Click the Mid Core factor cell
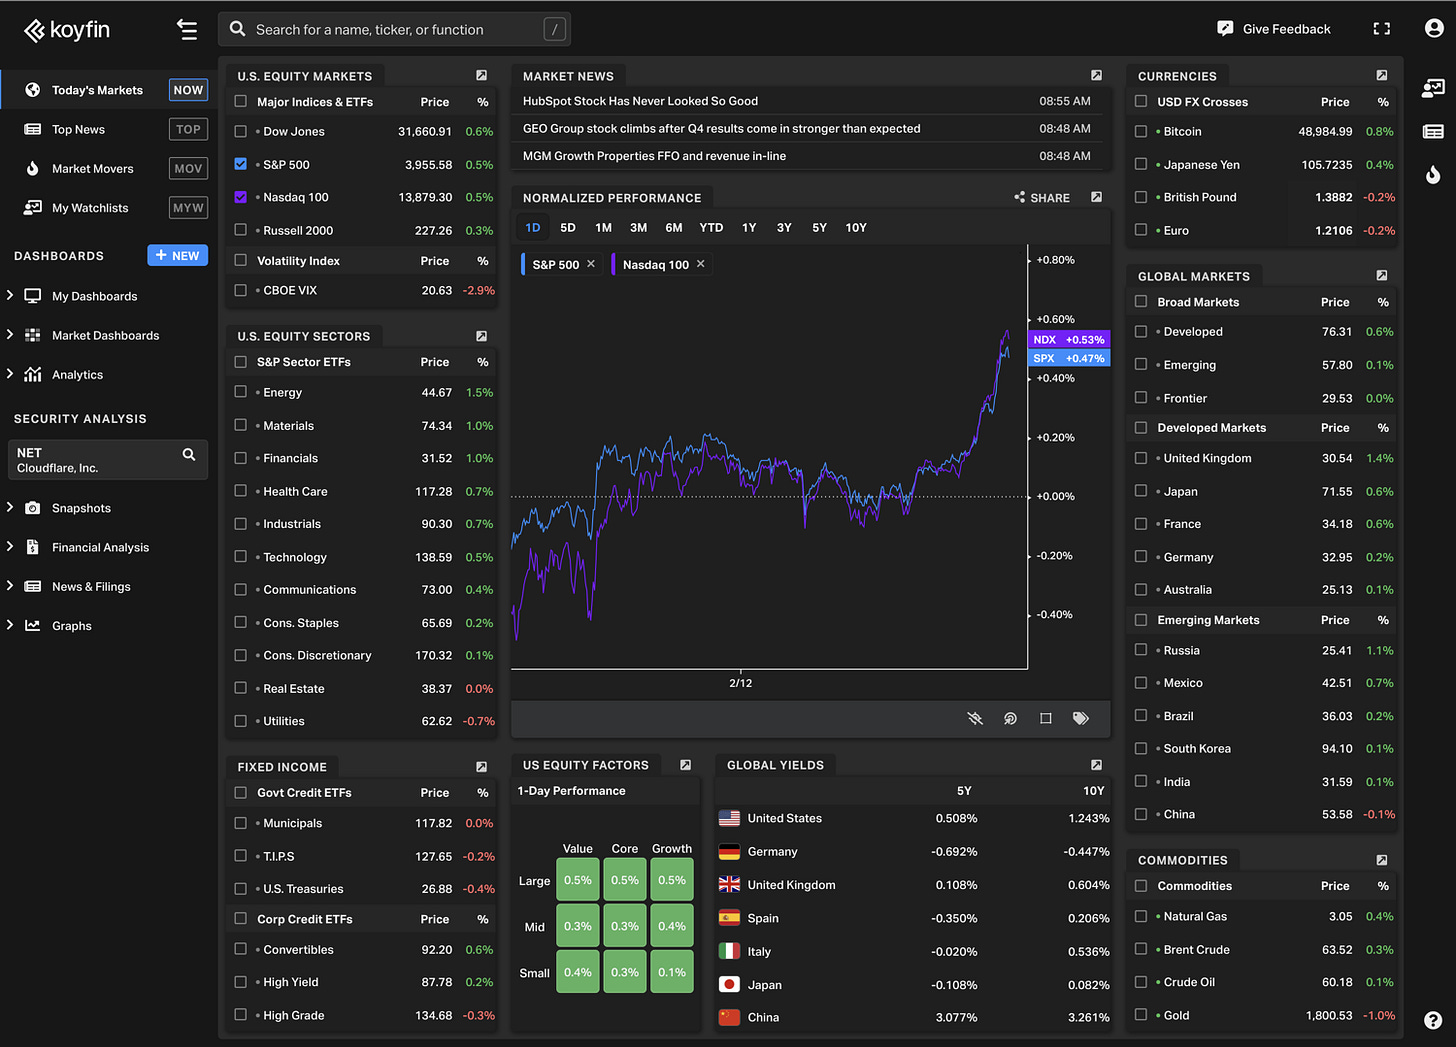The width and height of the screenshot is (1456, 1047). pyautogui.click(x=625, y=926)
